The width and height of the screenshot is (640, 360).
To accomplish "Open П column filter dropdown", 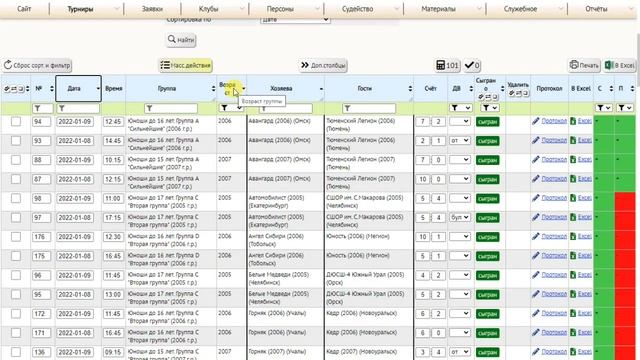I will 624,108.
